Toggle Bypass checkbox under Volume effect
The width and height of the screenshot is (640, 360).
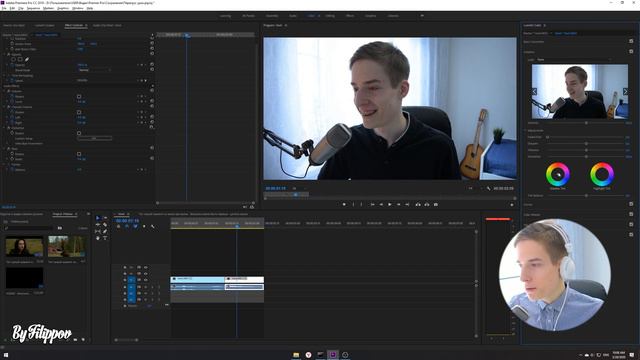click(x=79, y=97)
